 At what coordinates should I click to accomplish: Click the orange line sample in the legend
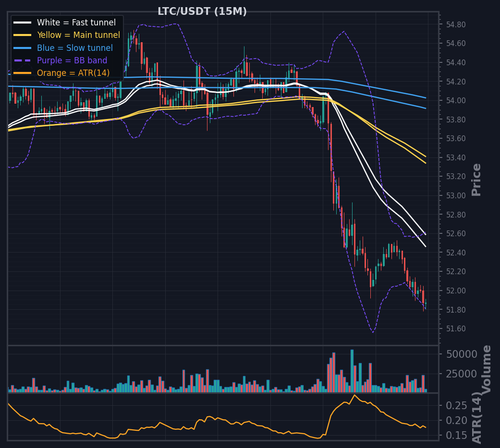[22, 73]
